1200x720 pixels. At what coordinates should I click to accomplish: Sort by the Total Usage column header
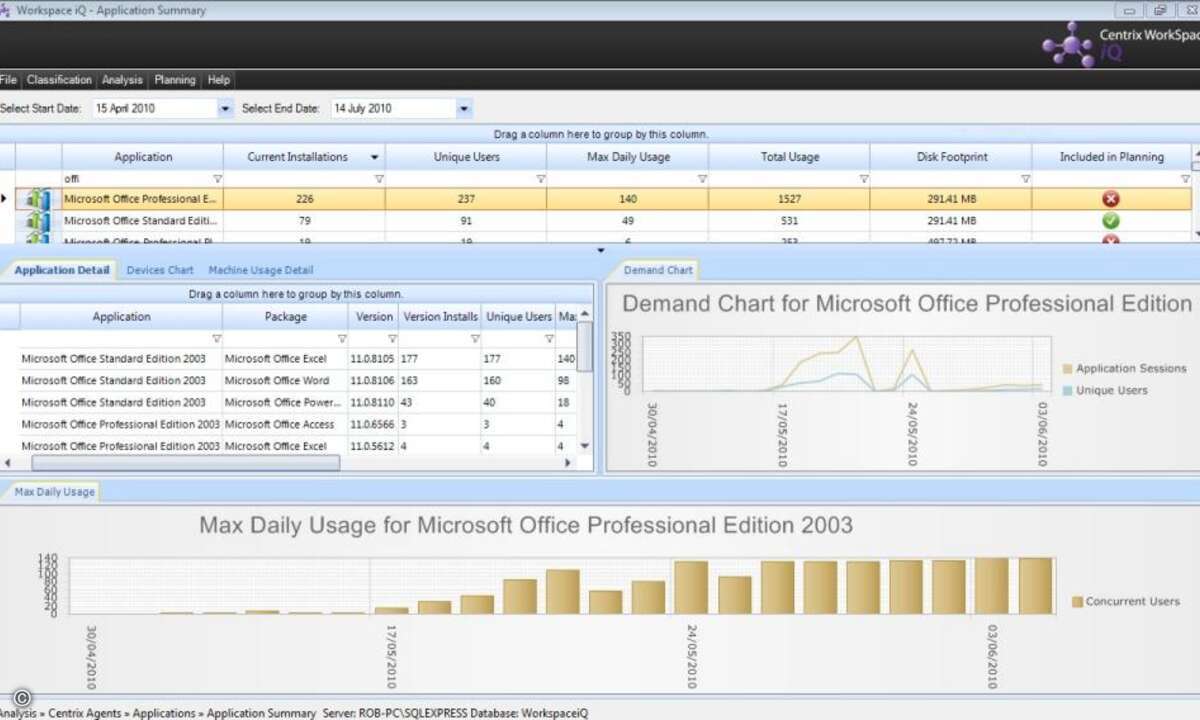pyautogui.click(x=789, y=157)
